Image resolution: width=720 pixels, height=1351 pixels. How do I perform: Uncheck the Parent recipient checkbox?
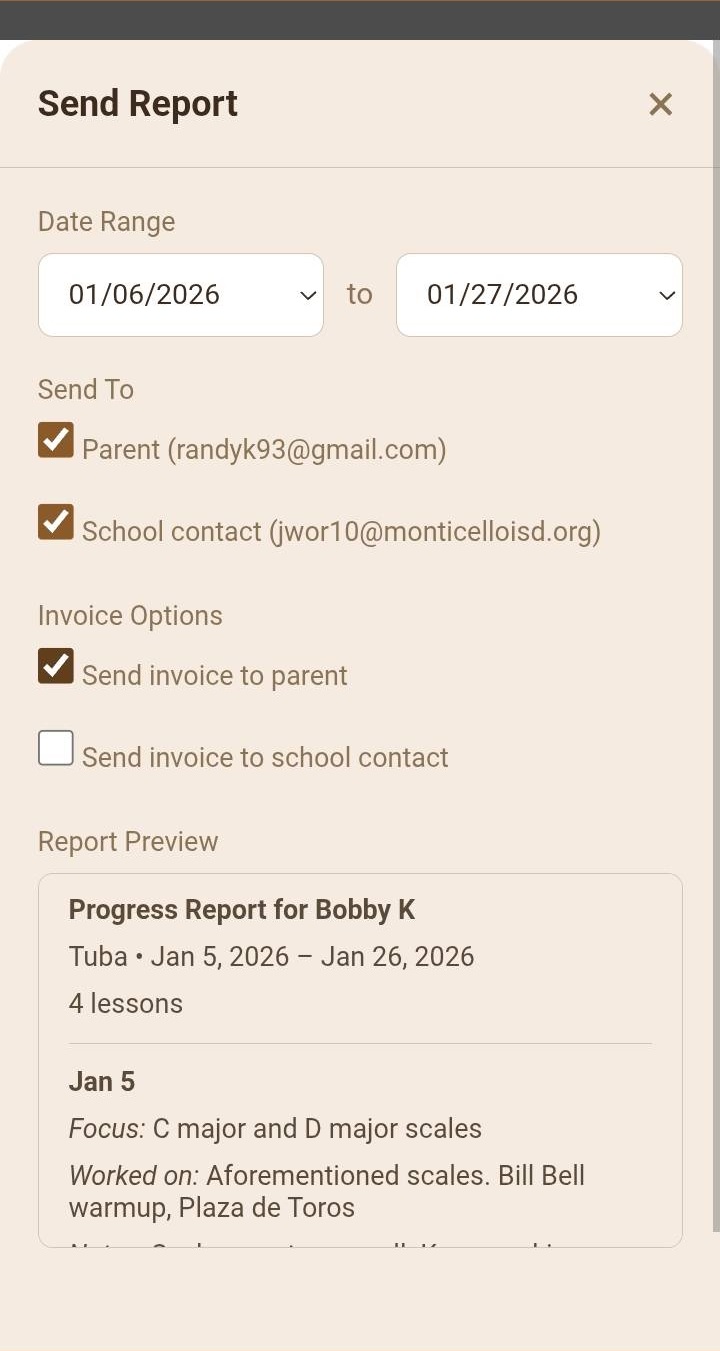pyautogui.click(x=56, y=440)
